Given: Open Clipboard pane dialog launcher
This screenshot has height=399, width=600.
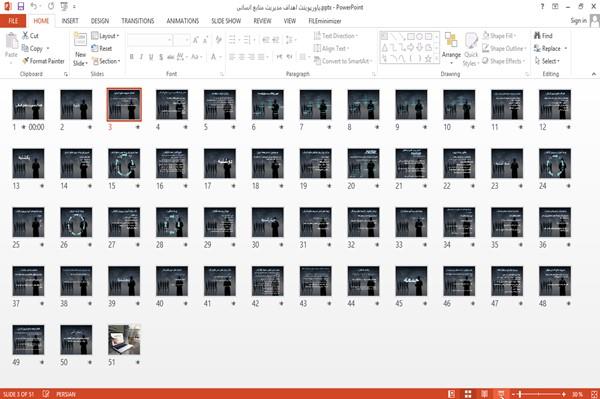Looking at the screenshot, I should click(x=66, y=74).
